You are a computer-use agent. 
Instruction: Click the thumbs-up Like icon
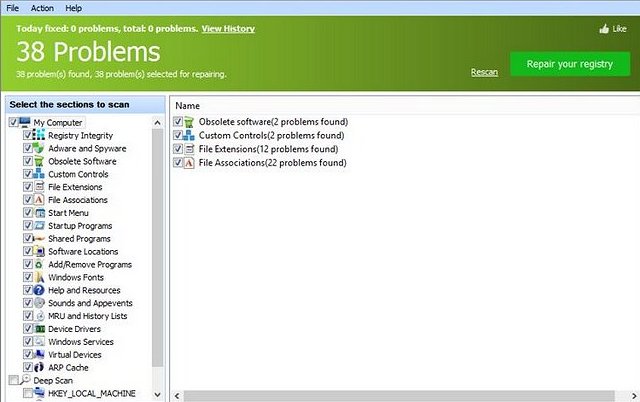pyautogui.click(x=604, y=29)
